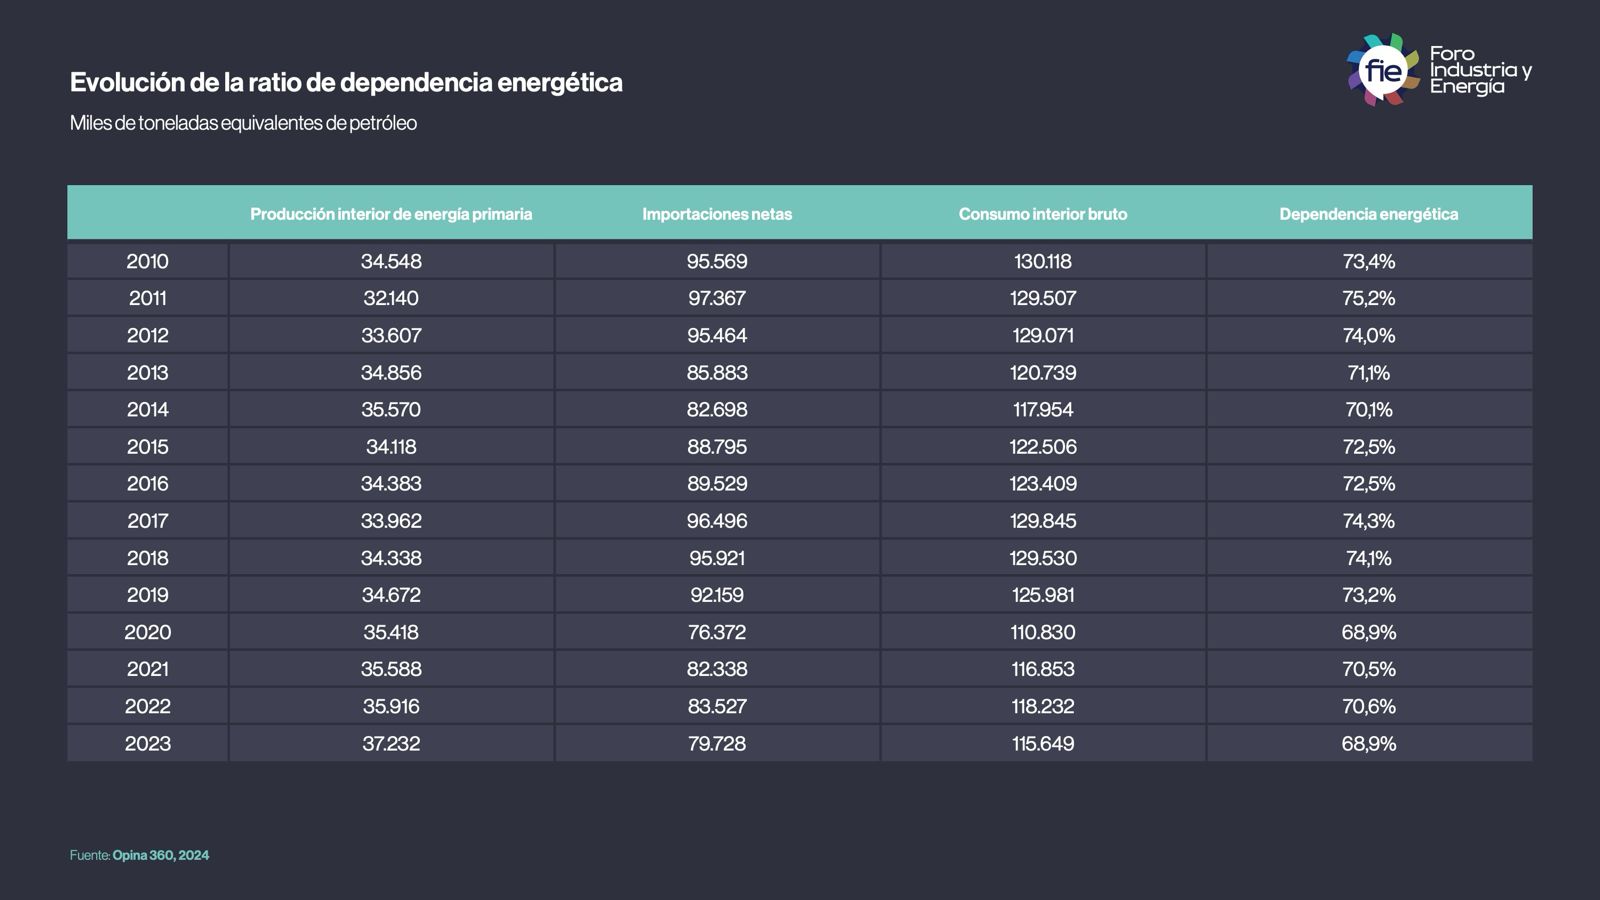The image size is (1600, 900).
Task: Click the subtitle about toneladas equivalentes de petróleo
Action: point(243,123)
